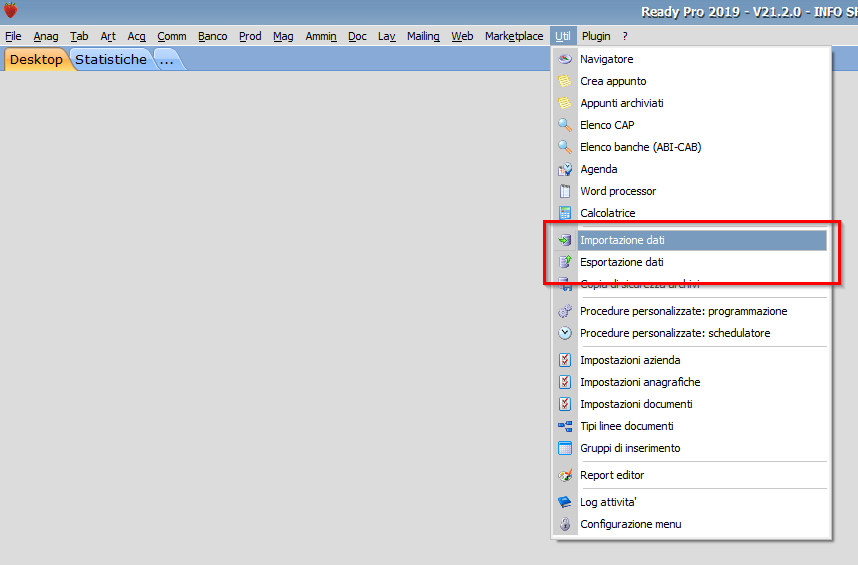Click the Word processor document icon
The height and width of the screenshot is (565, 858).
point(565,191)
